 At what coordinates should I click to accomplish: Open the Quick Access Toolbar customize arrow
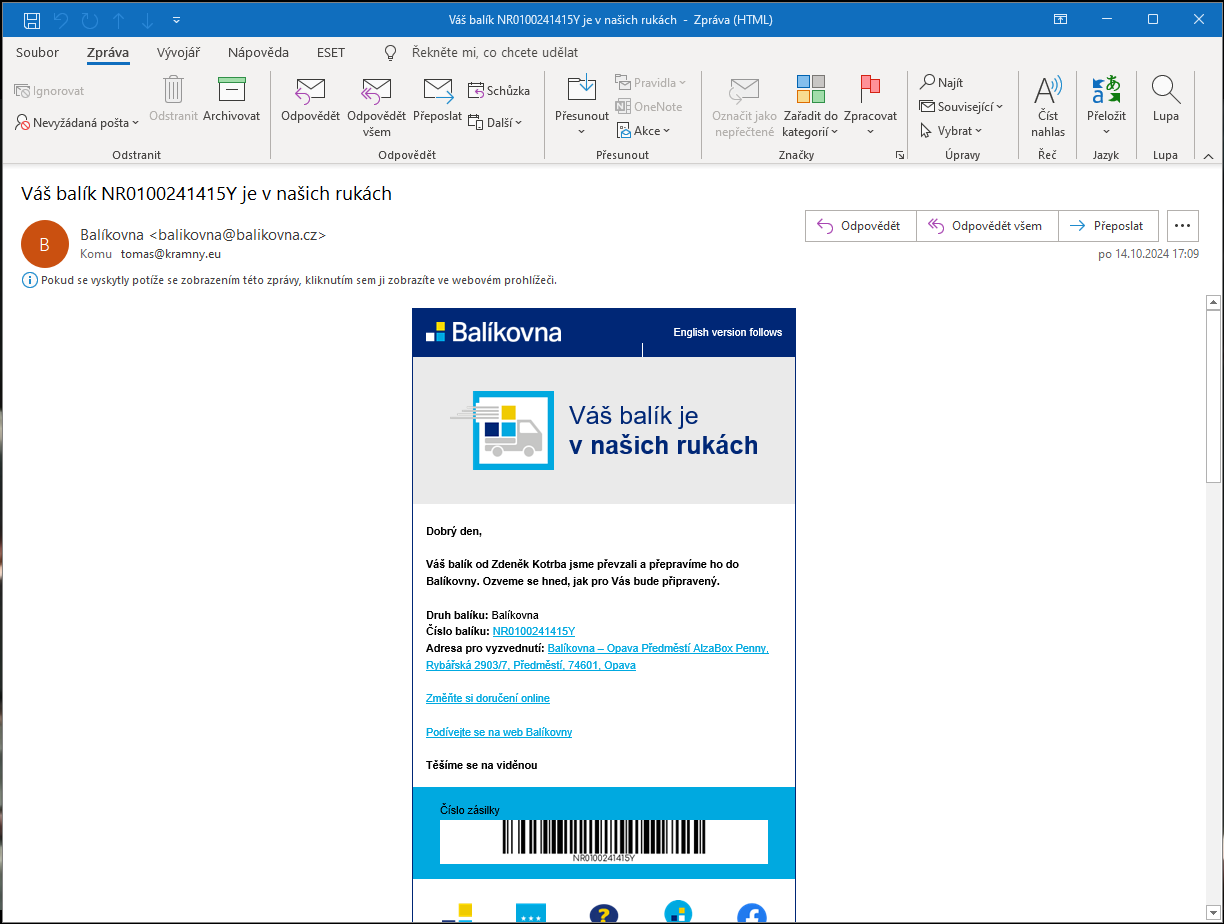(x=177, y=20)
